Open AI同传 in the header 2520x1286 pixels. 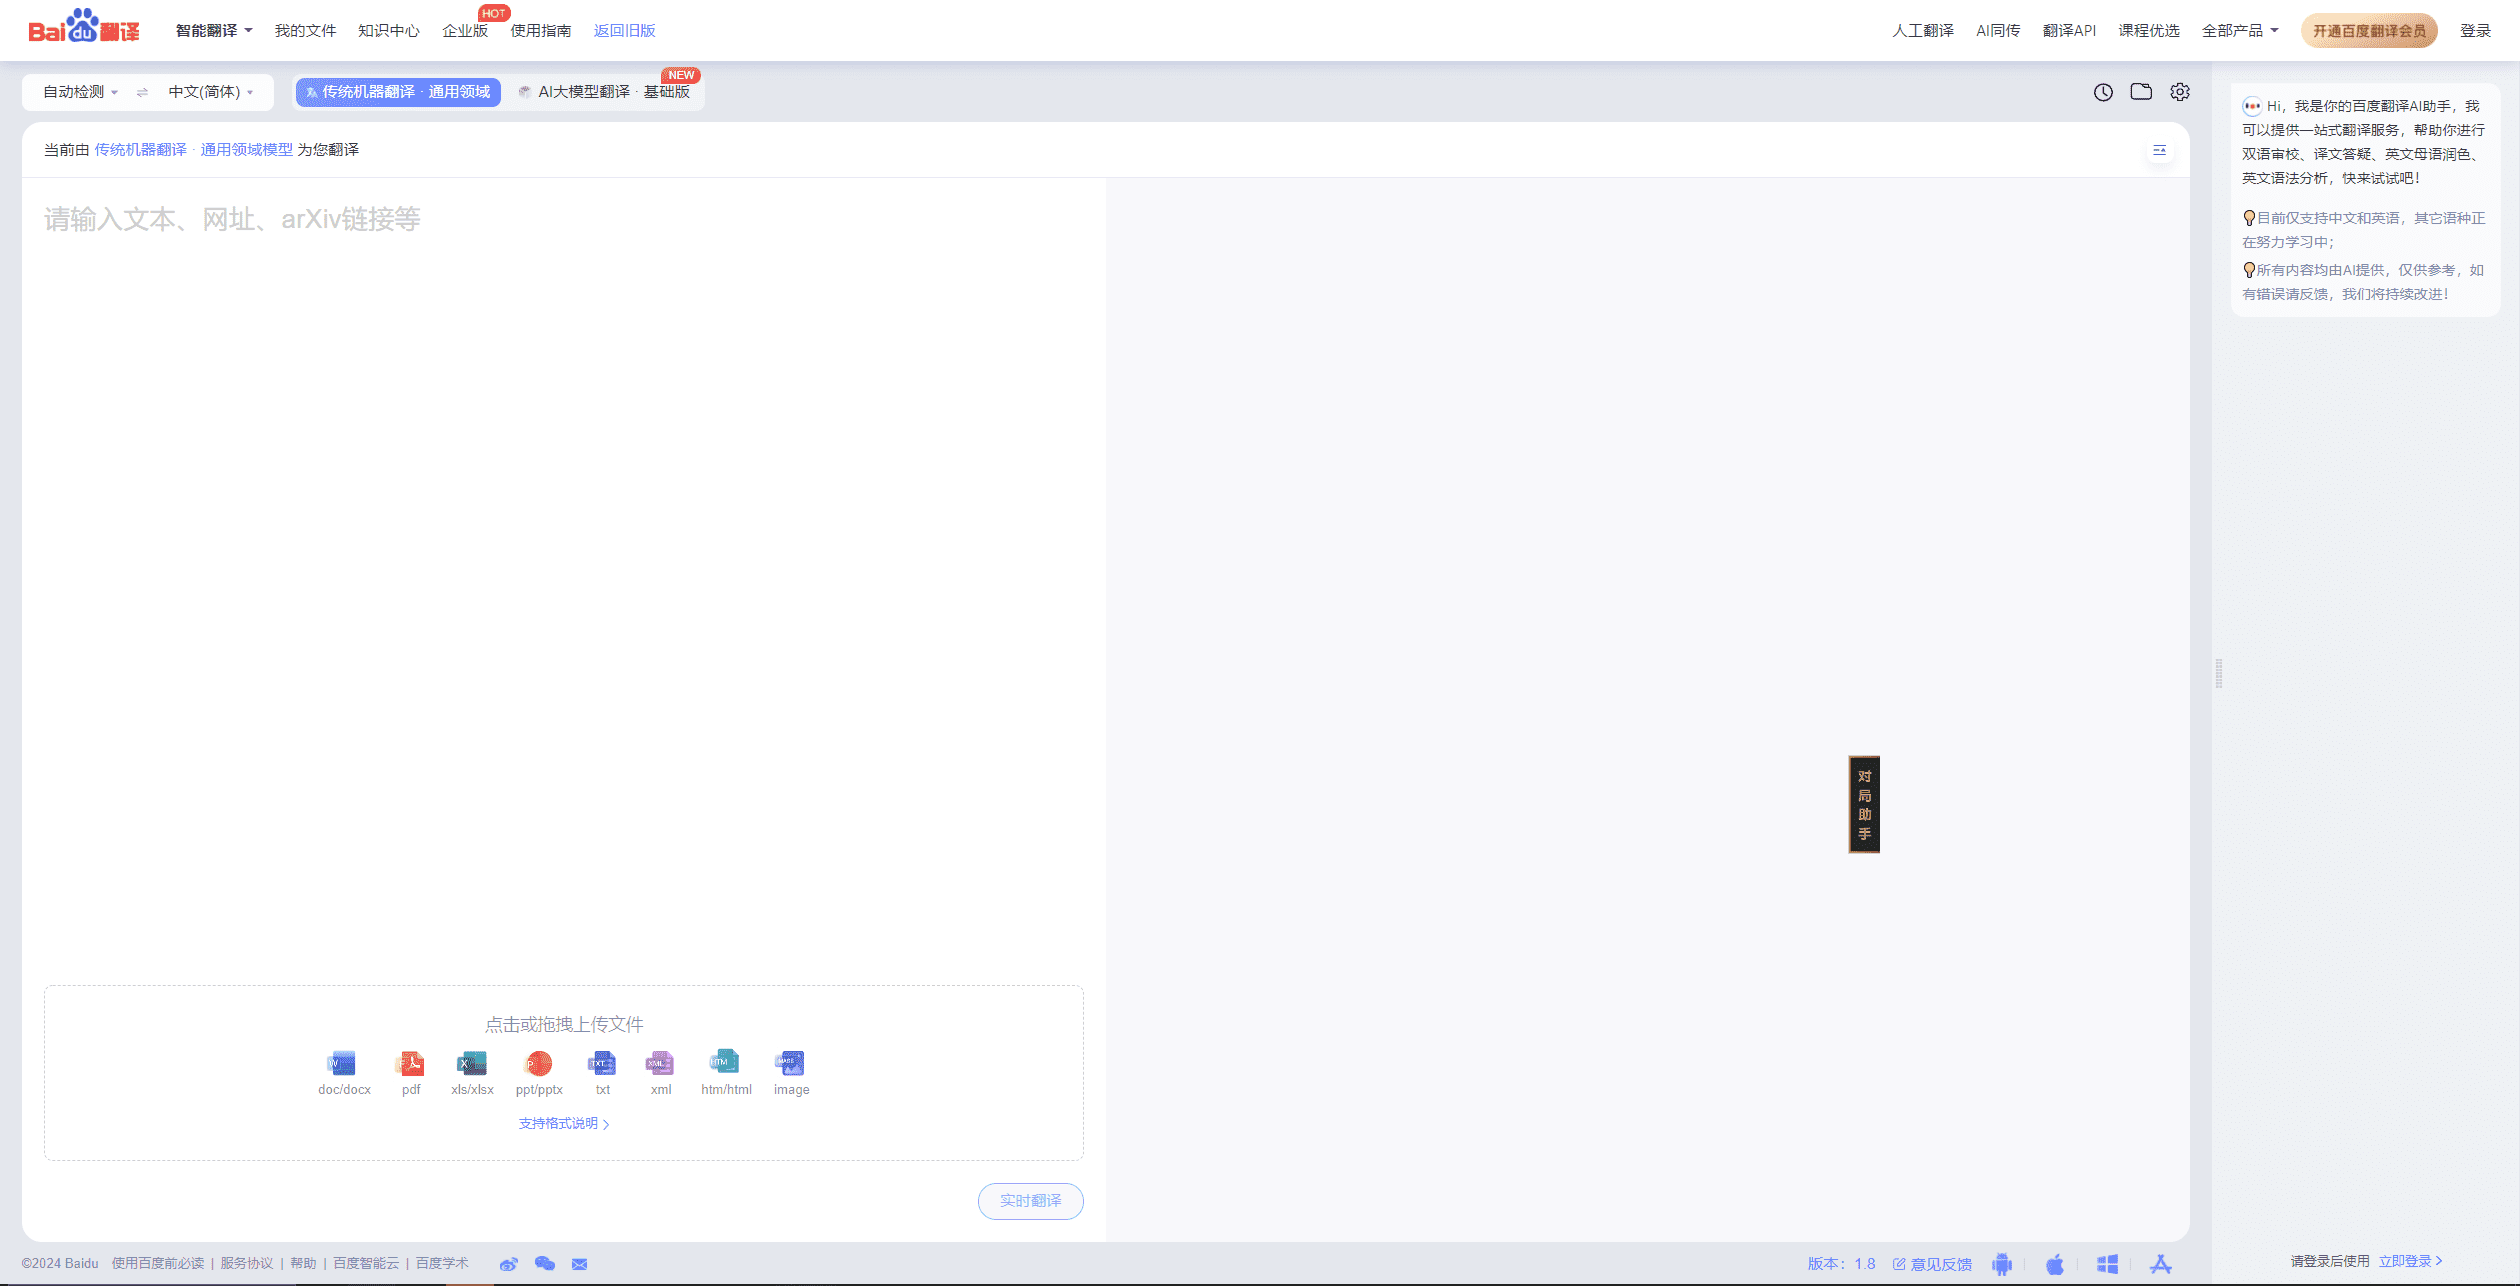[x=1998, y=31]
